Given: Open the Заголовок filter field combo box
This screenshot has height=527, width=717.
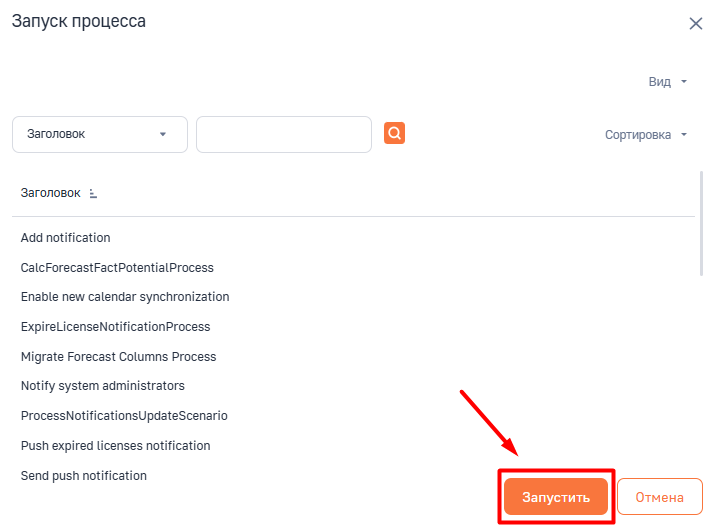Looking at the screenshot, I should (x=100, y=134).
